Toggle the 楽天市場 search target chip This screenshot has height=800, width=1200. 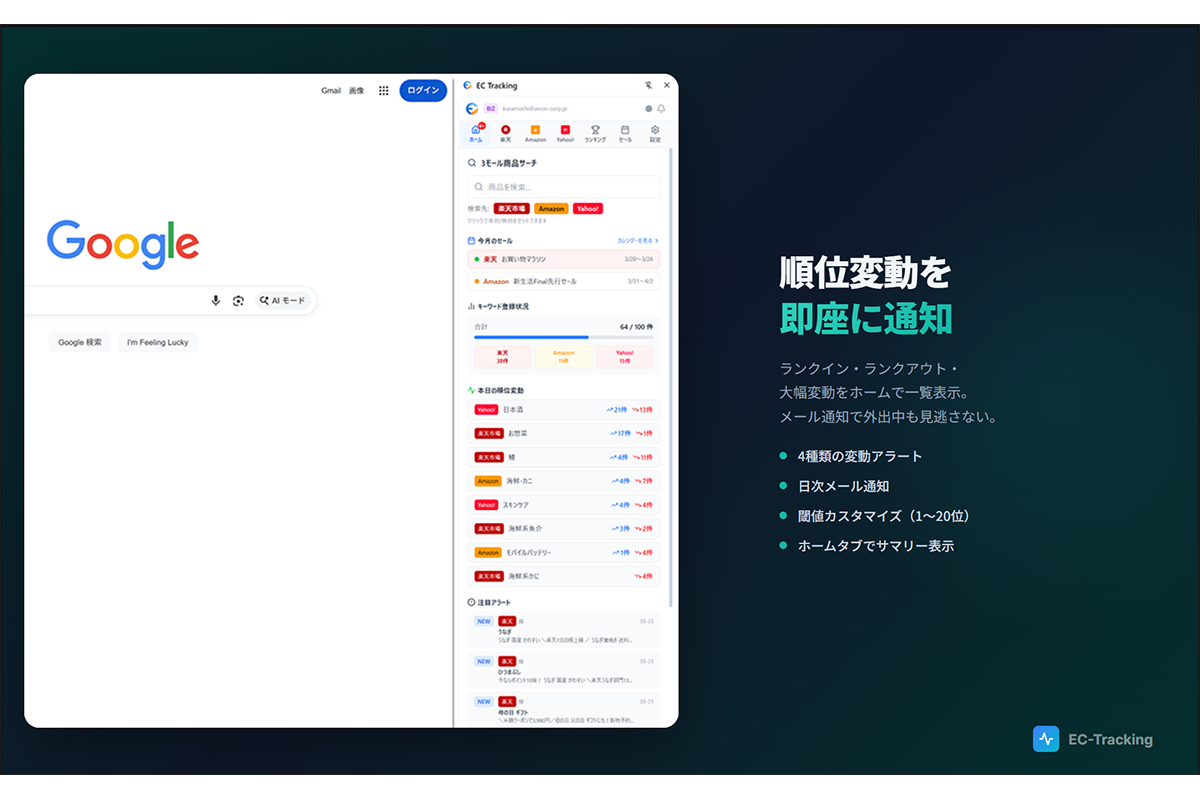(x=511, y=209)
